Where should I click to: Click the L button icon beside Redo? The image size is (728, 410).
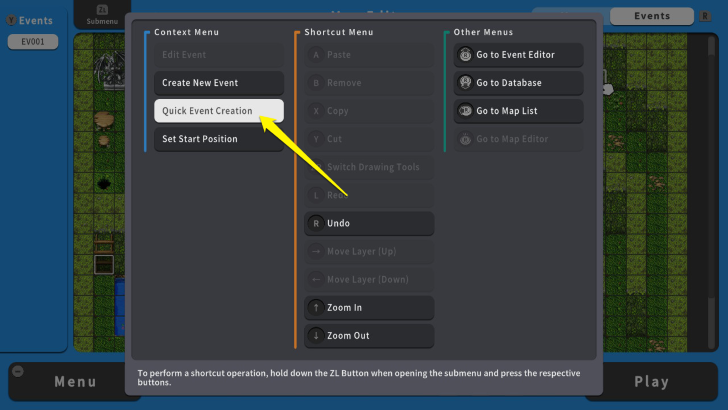316,195
